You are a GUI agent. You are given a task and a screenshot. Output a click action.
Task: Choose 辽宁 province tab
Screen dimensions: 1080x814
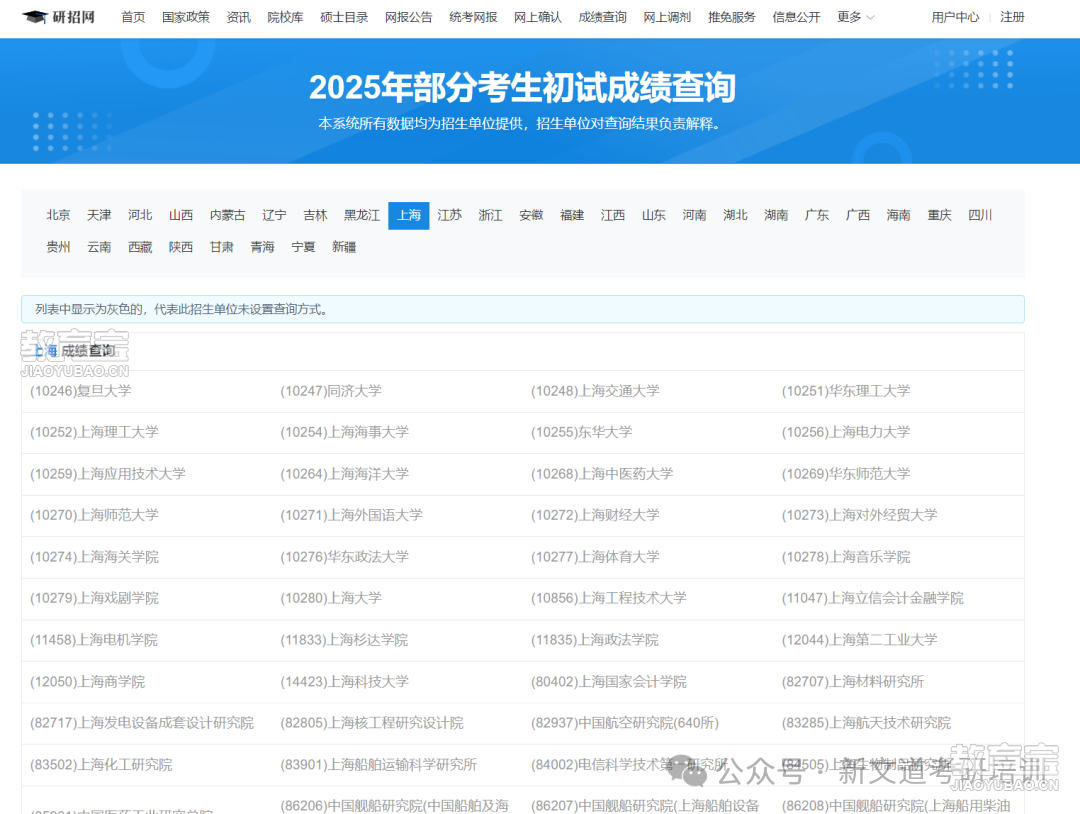point(274,215)
